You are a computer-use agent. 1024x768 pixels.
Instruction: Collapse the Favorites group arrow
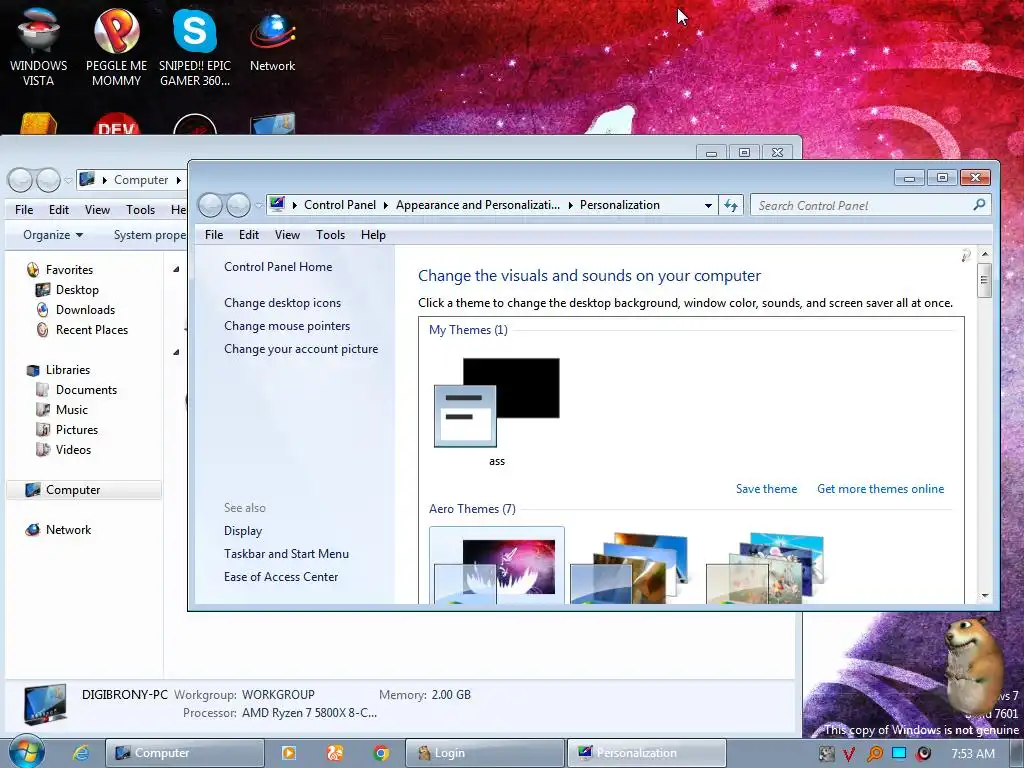[x=176, y=269]
